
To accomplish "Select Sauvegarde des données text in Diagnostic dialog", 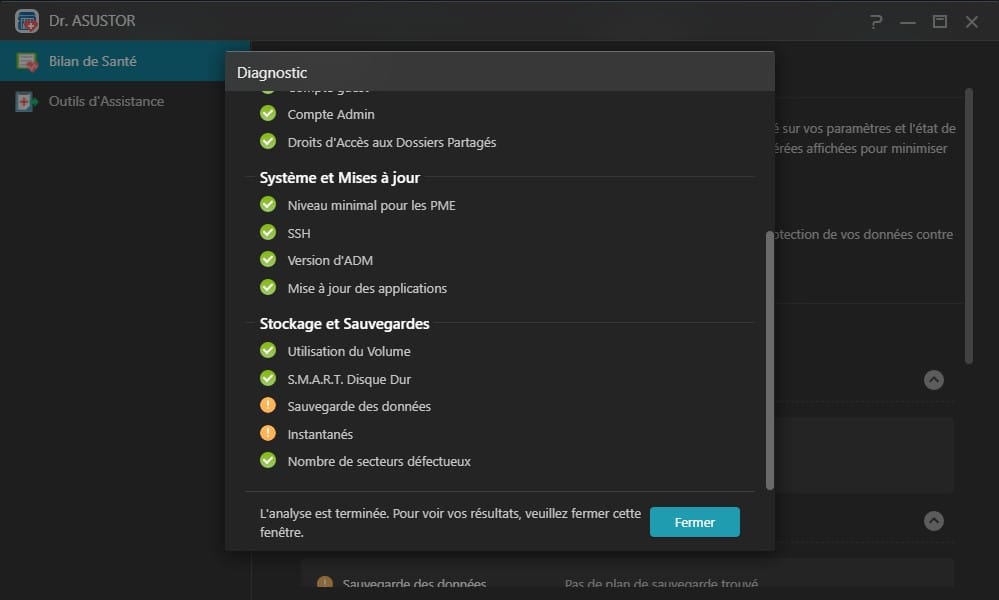I will (359, 406).
